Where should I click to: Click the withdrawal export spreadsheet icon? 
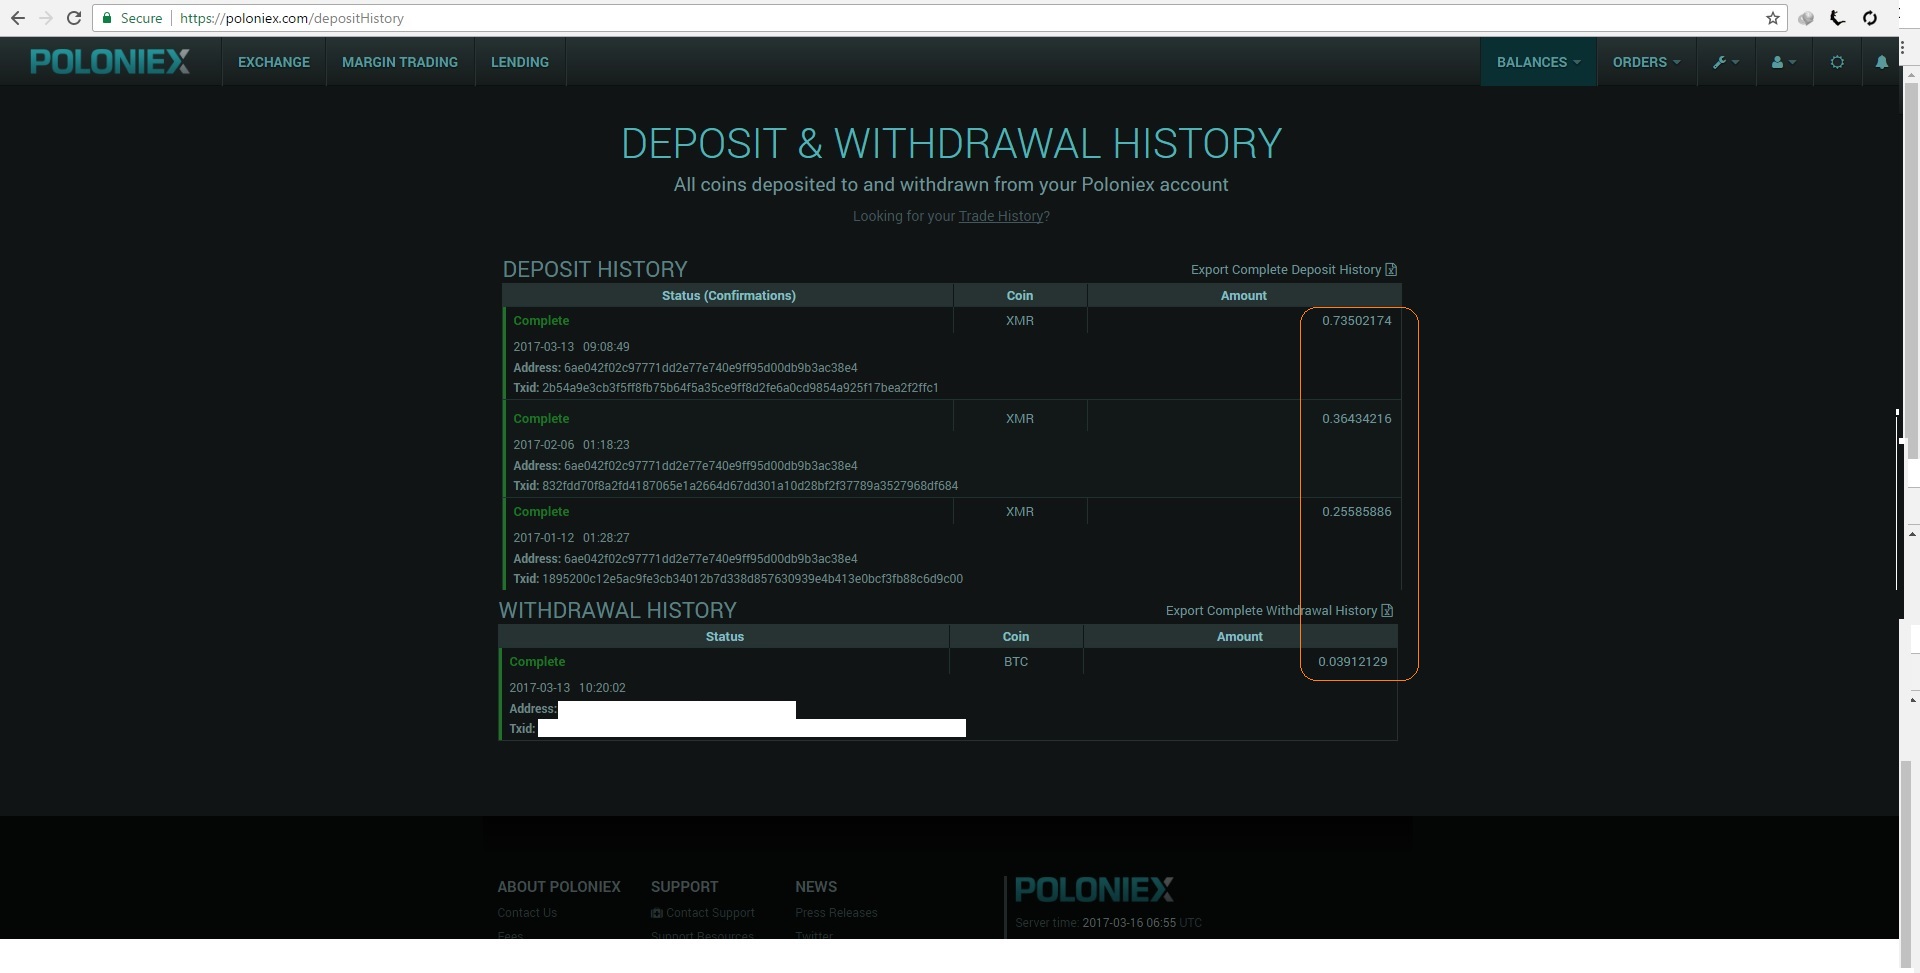pos(1387,611)
